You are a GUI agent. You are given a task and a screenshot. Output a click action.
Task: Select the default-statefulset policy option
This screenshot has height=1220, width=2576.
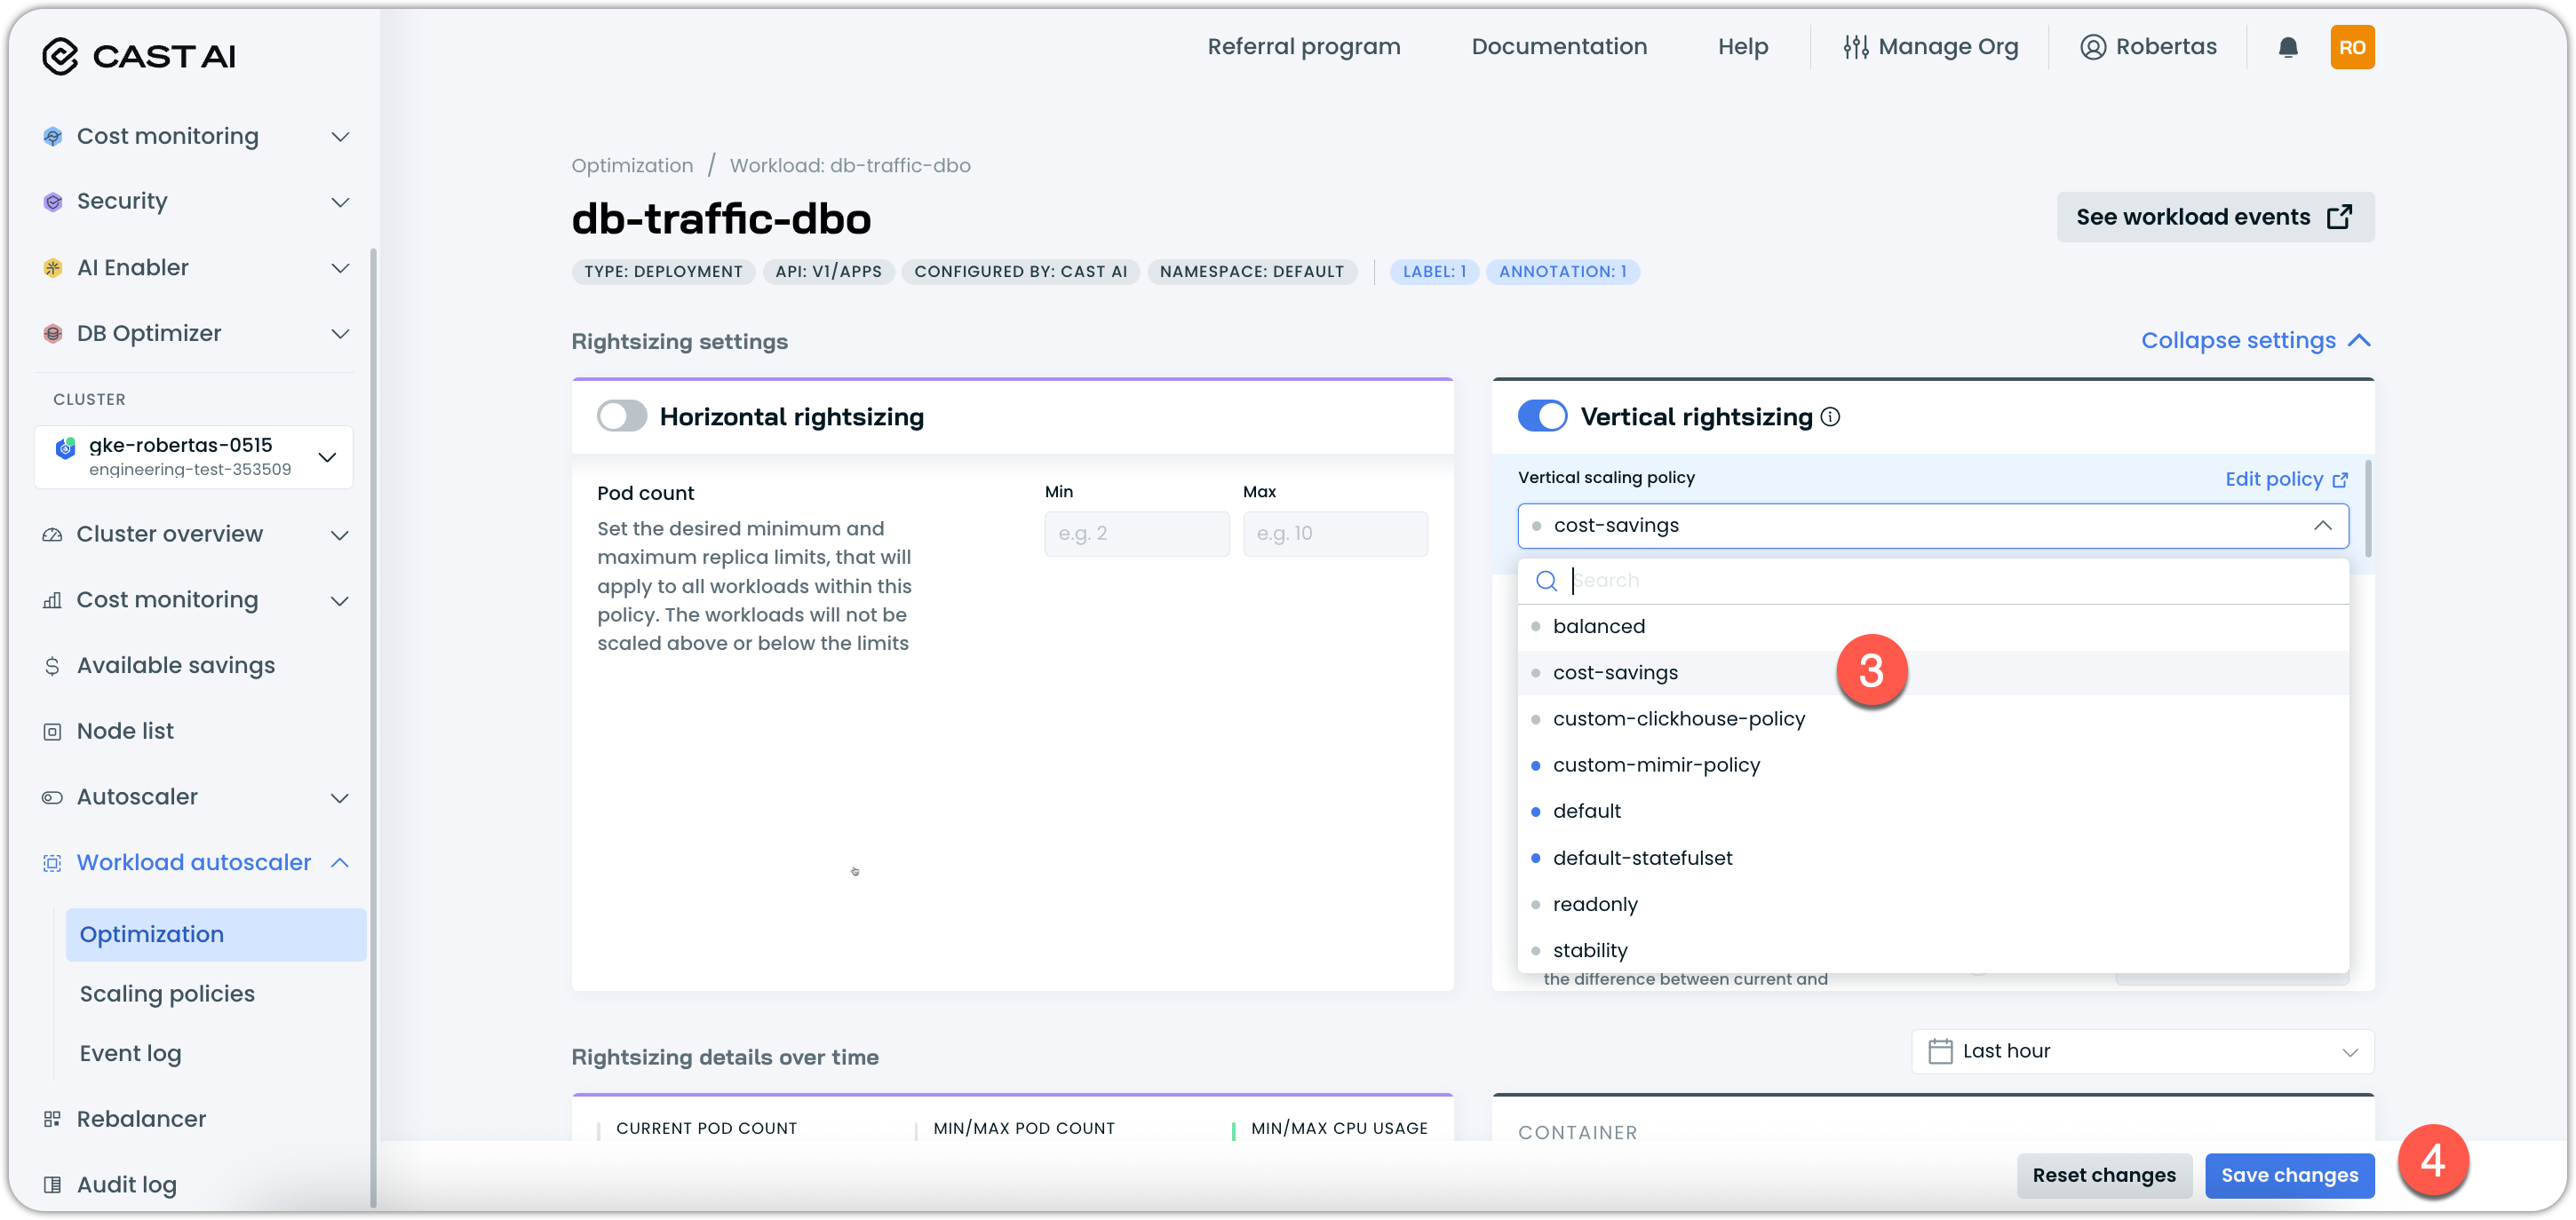coord(1932,858)
